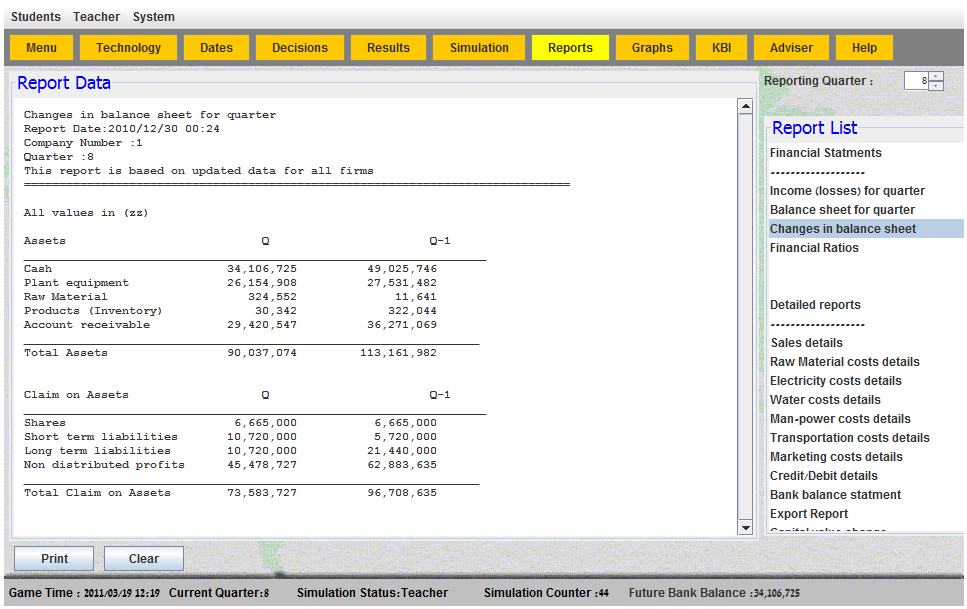The height and width of the screenshot is (609, 967).
Task: Open Bank balance statment report
Action: coord(835,495)
